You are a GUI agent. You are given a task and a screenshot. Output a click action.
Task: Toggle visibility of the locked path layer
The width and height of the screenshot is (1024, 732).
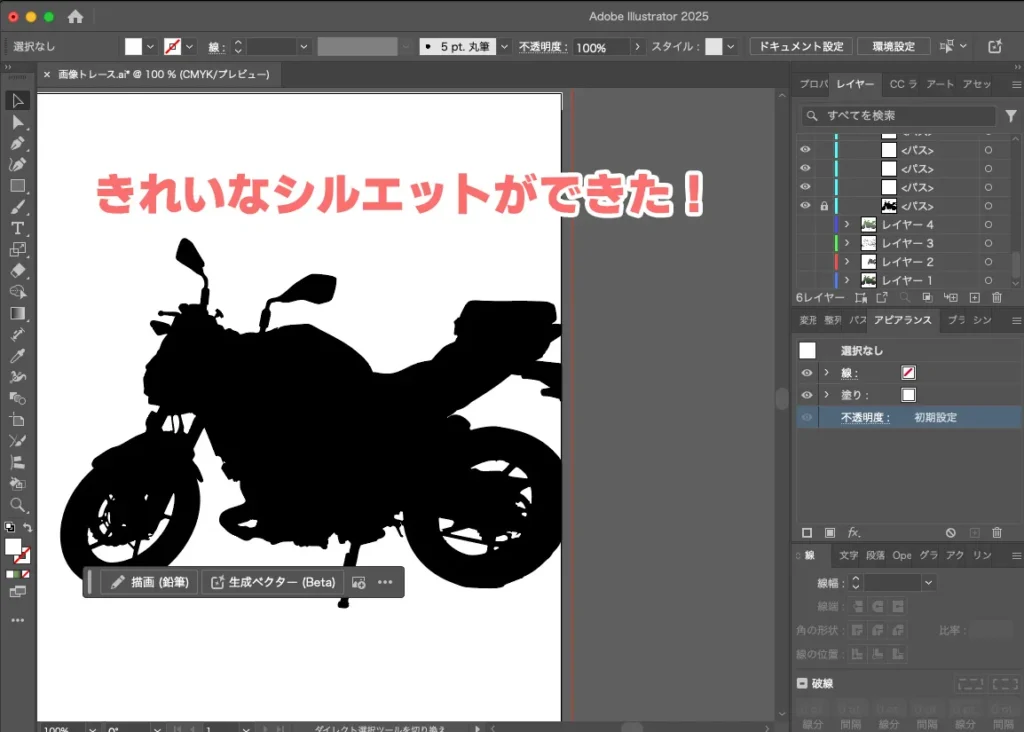pos(805,206)
